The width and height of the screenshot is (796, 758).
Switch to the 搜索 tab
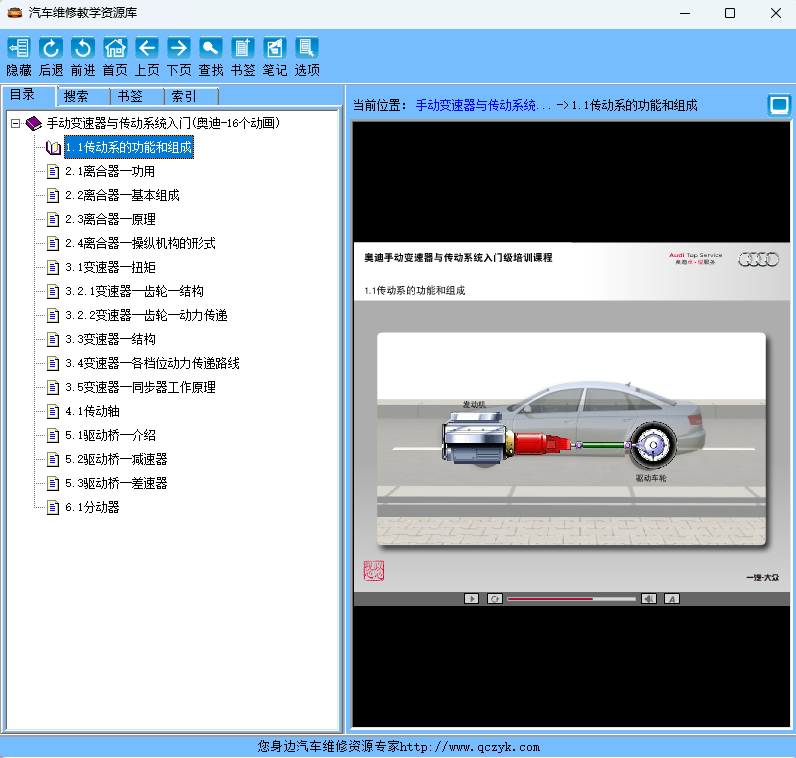tap(84, 96)
